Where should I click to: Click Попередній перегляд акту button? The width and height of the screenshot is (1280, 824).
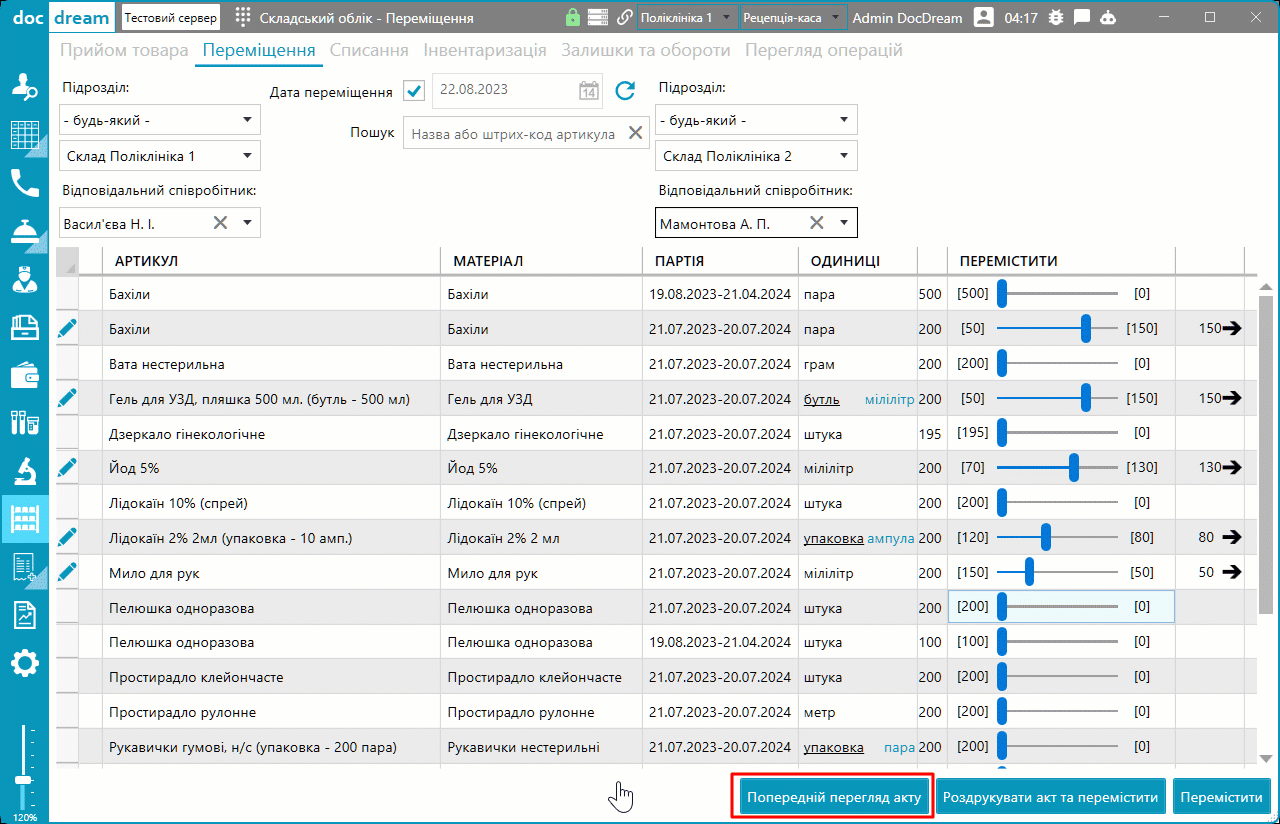833,798
